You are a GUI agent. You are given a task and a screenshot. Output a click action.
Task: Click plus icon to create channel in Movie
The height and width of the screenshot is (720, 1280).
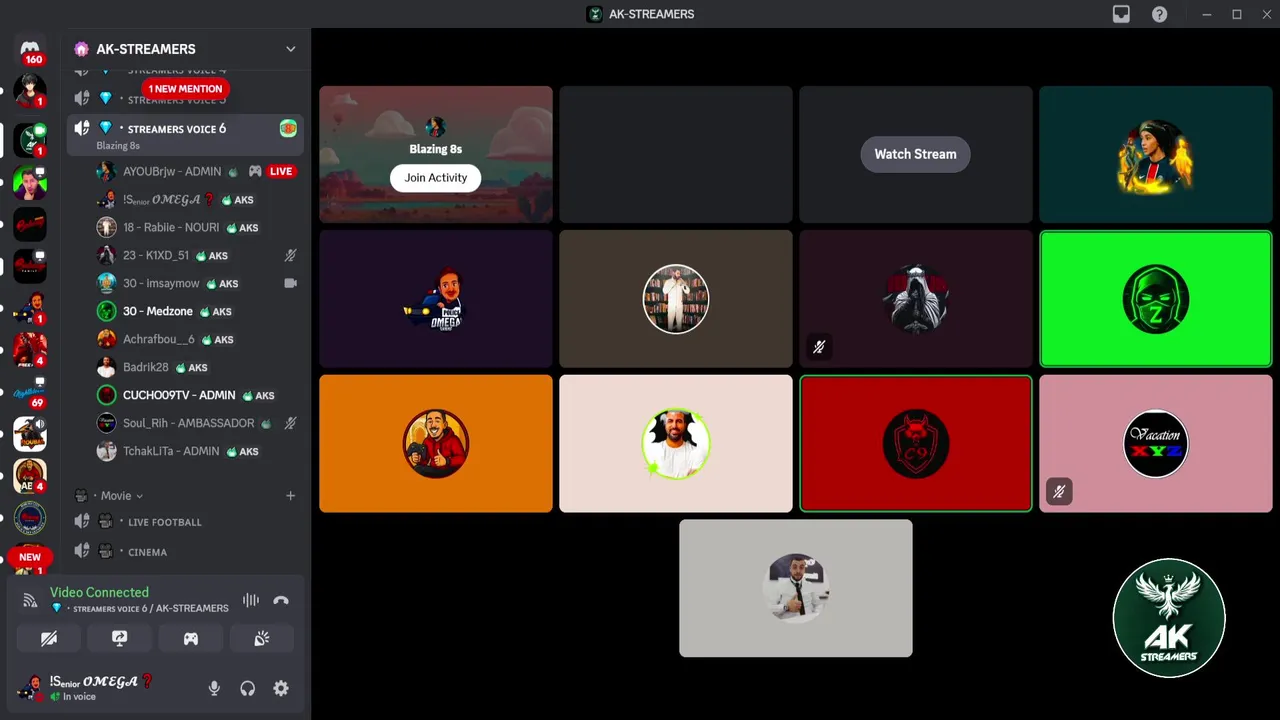tap(290, 495)
